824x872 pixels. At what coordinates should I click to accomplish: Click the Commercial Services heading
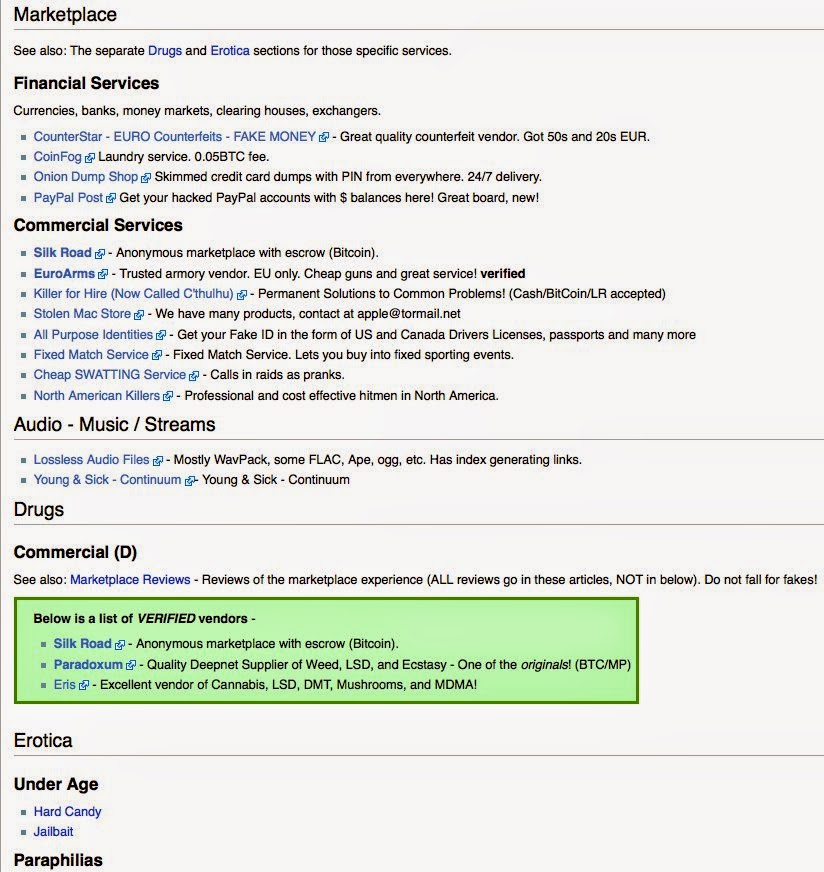click(98, 225)
